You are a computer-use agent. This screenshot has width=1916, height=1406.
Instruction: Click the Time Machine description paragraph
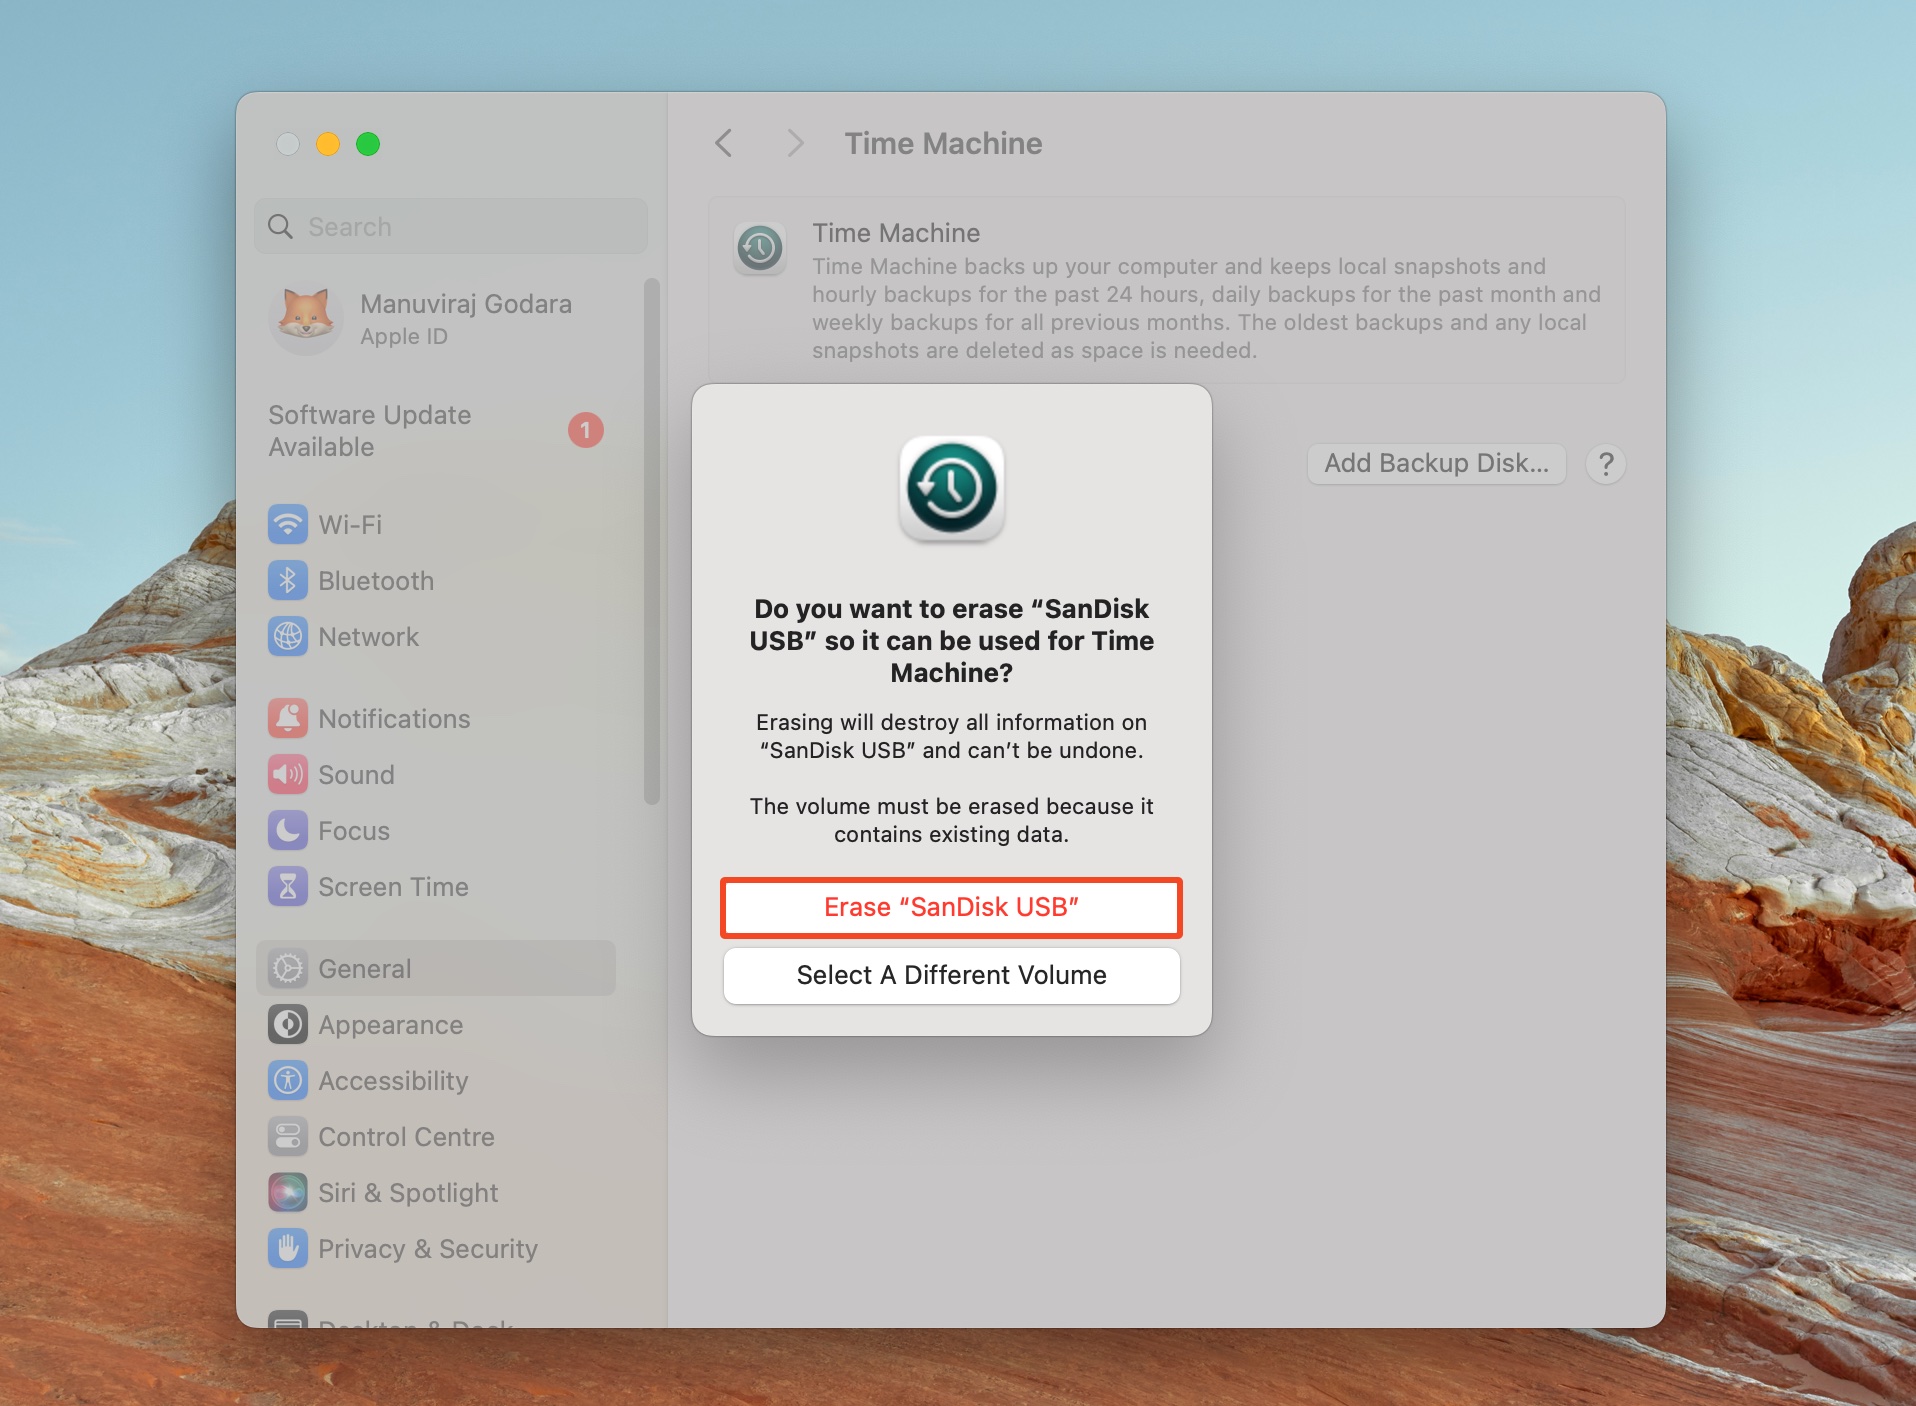pos(1206,308)
